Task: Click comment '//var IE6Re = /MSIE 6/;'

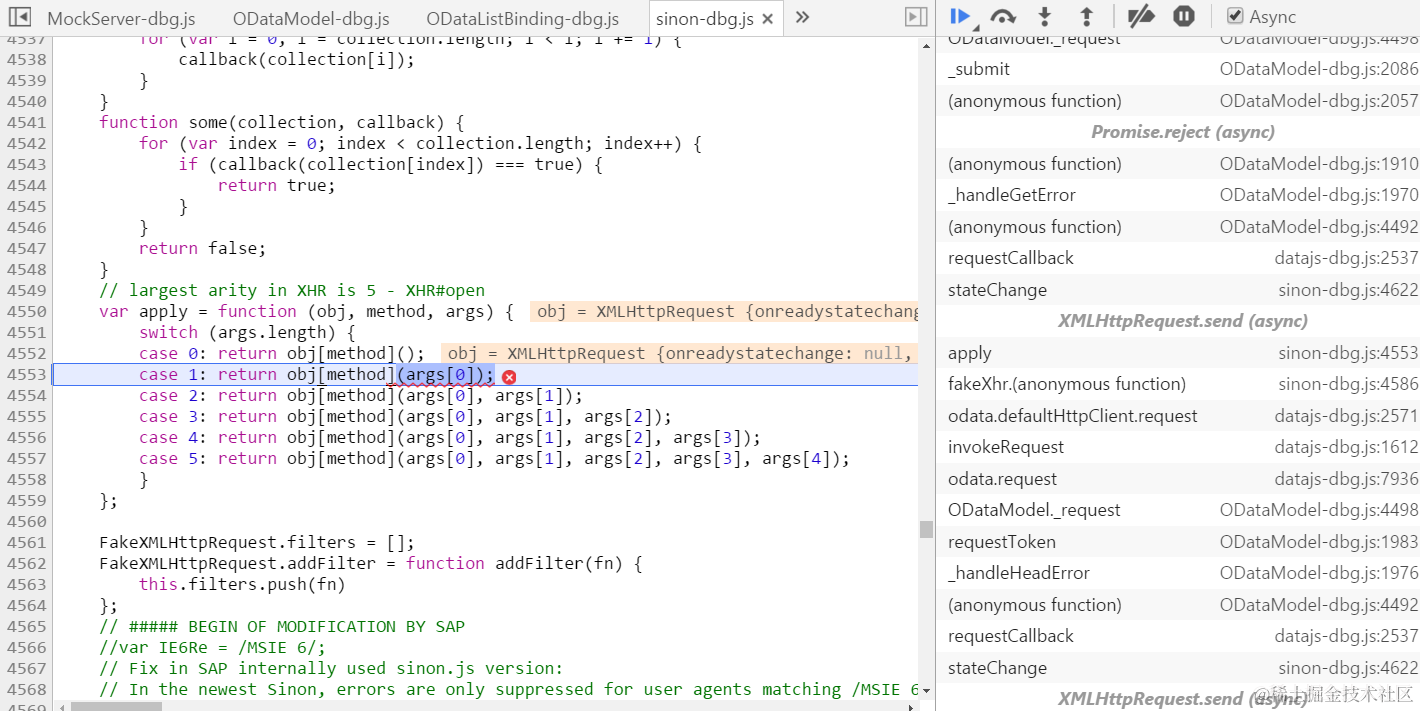Action: (x=213, y=647)
